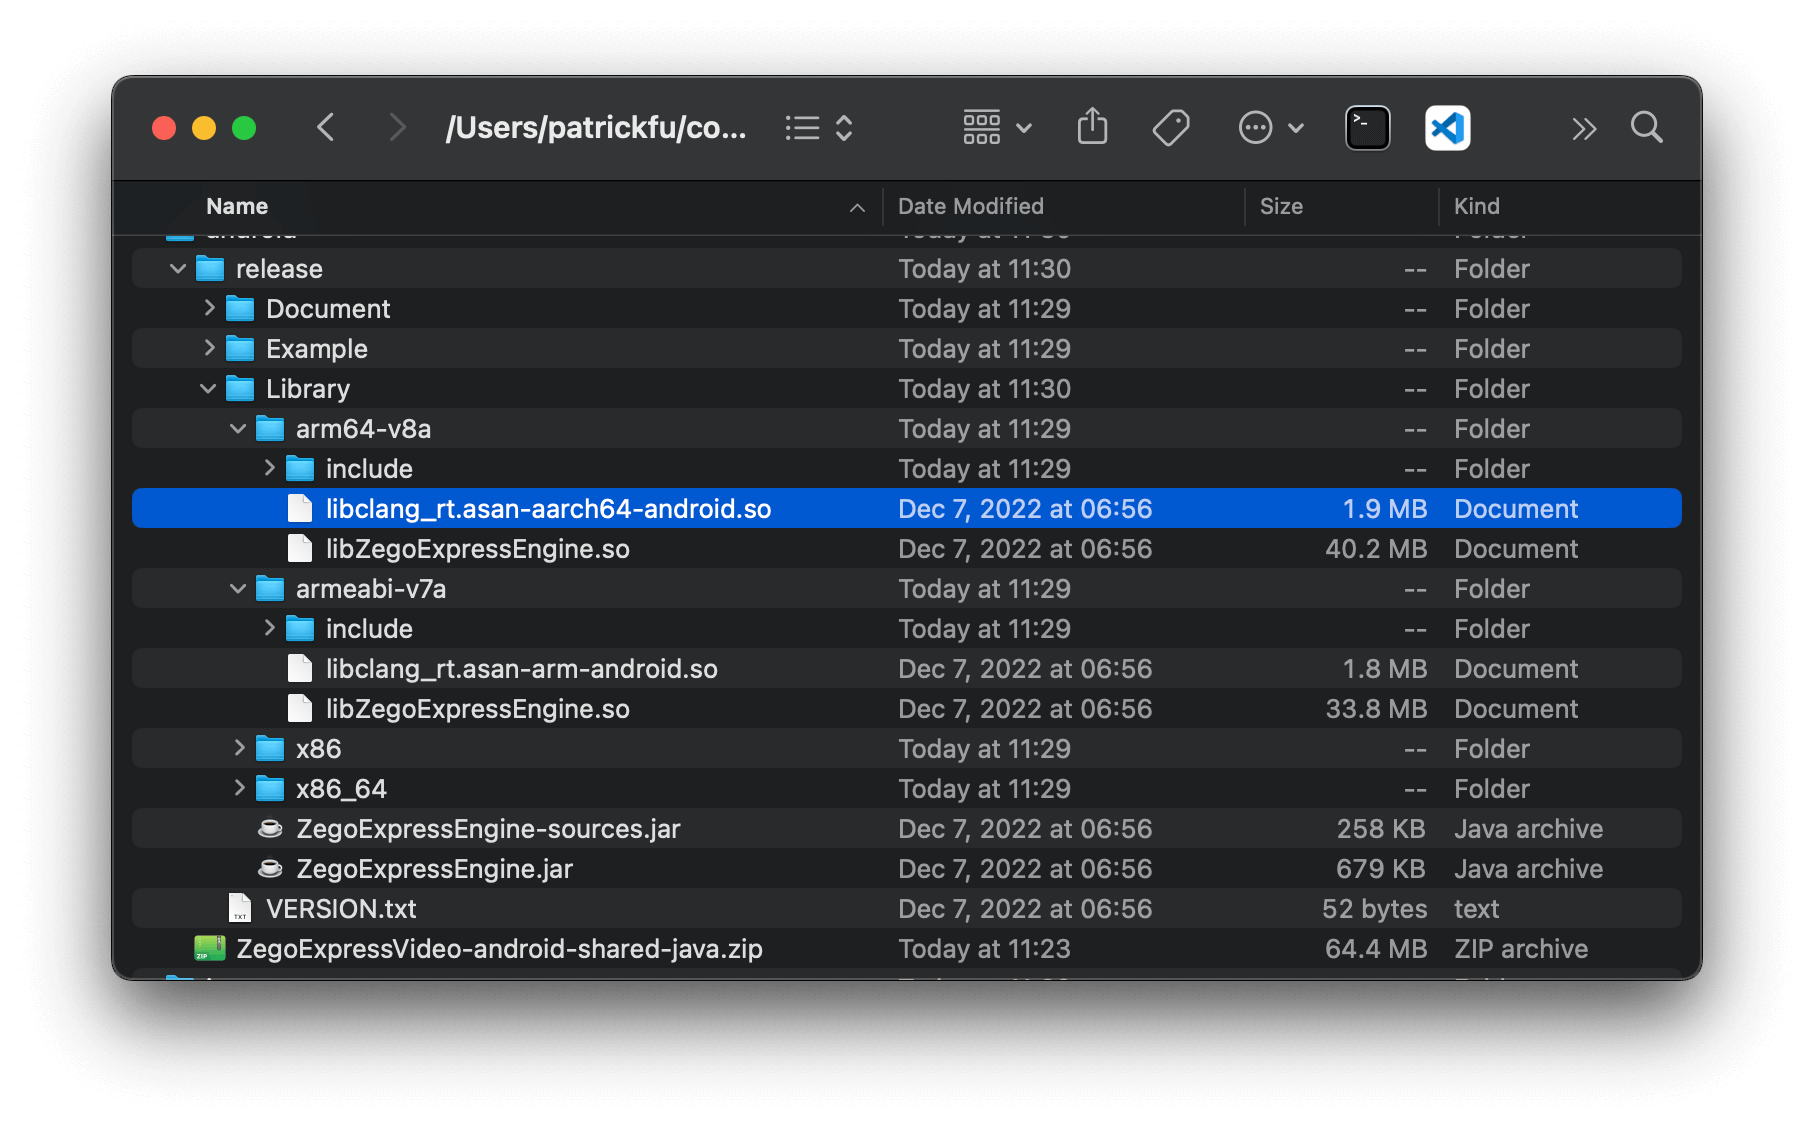Click the Document folder icon
This screenshot has width=1814, height=1128.
[240, 309]
